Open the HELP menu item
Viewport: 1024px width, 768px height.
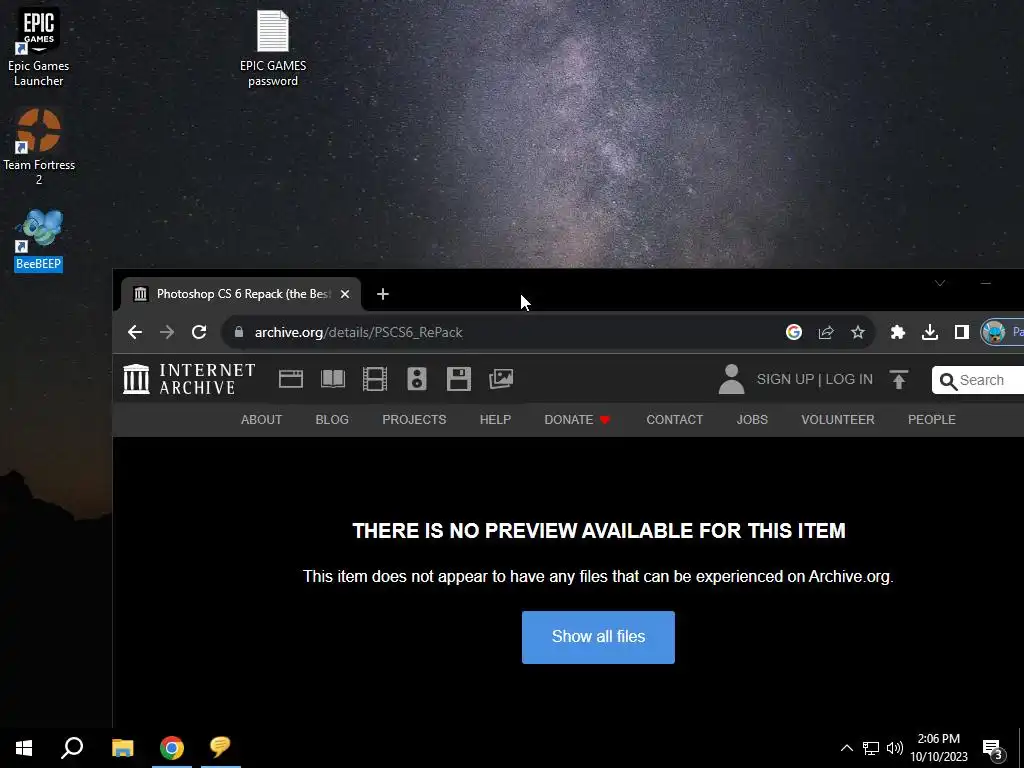495,420
